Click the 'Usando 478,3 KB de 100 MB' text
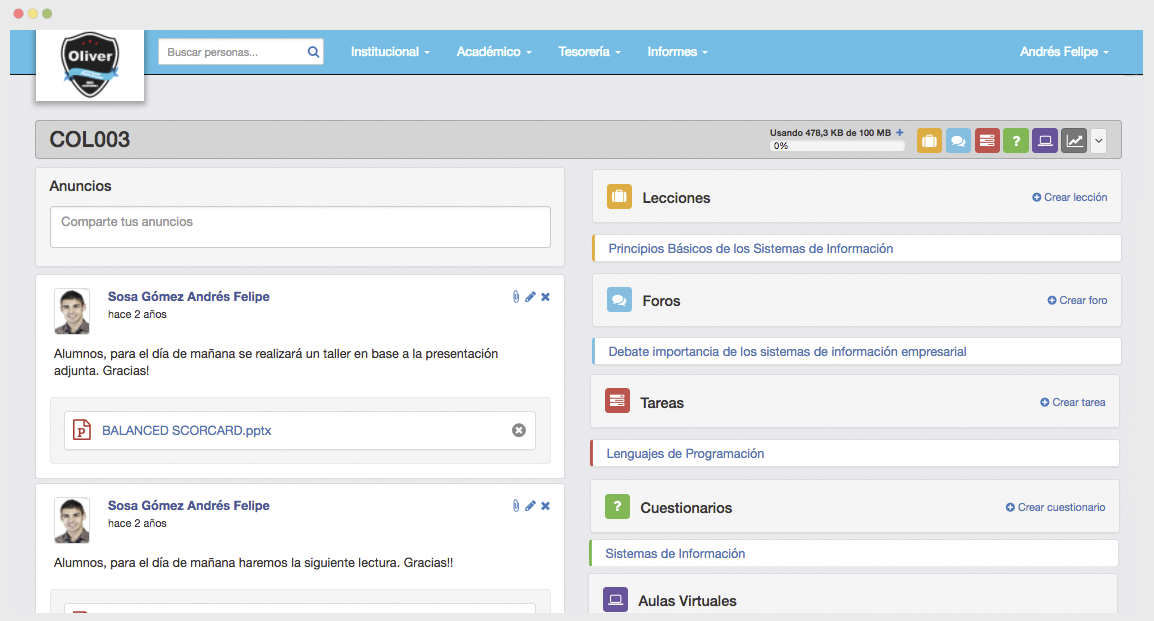1154x621 pixels. (x=830, y=132)
